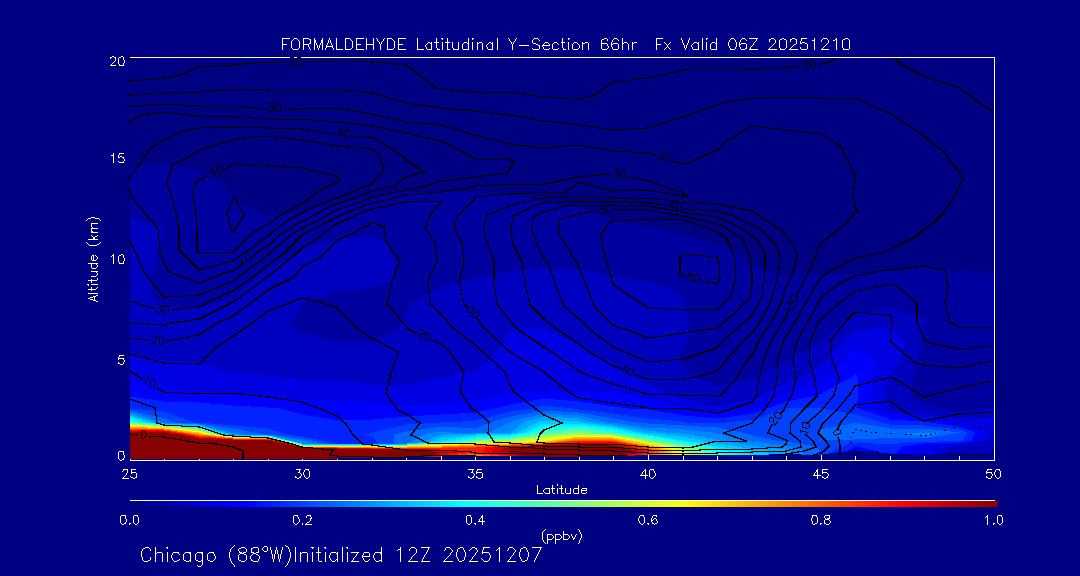Click the "Latitude" x-axis label
Image resolution: width=1080 pixels, height=576 pixels.
(x=561, y=489)
